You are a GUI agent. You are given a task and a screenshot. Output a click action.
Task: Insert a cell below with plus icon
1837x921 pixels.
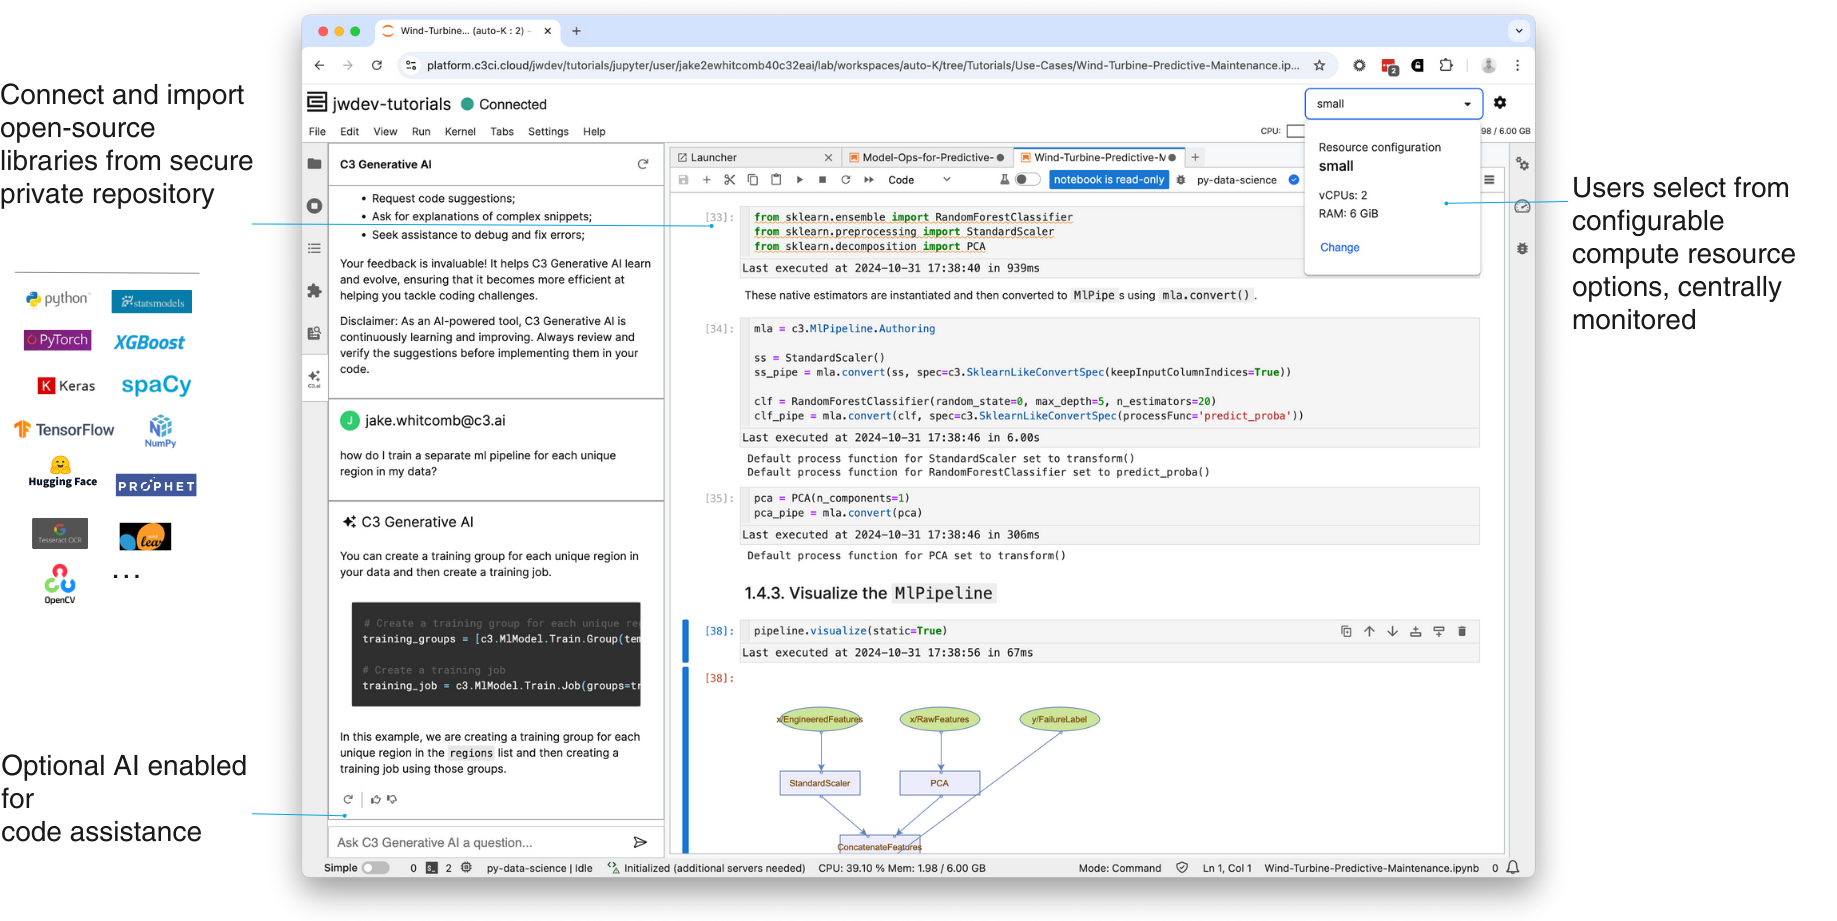coord(707,180)
